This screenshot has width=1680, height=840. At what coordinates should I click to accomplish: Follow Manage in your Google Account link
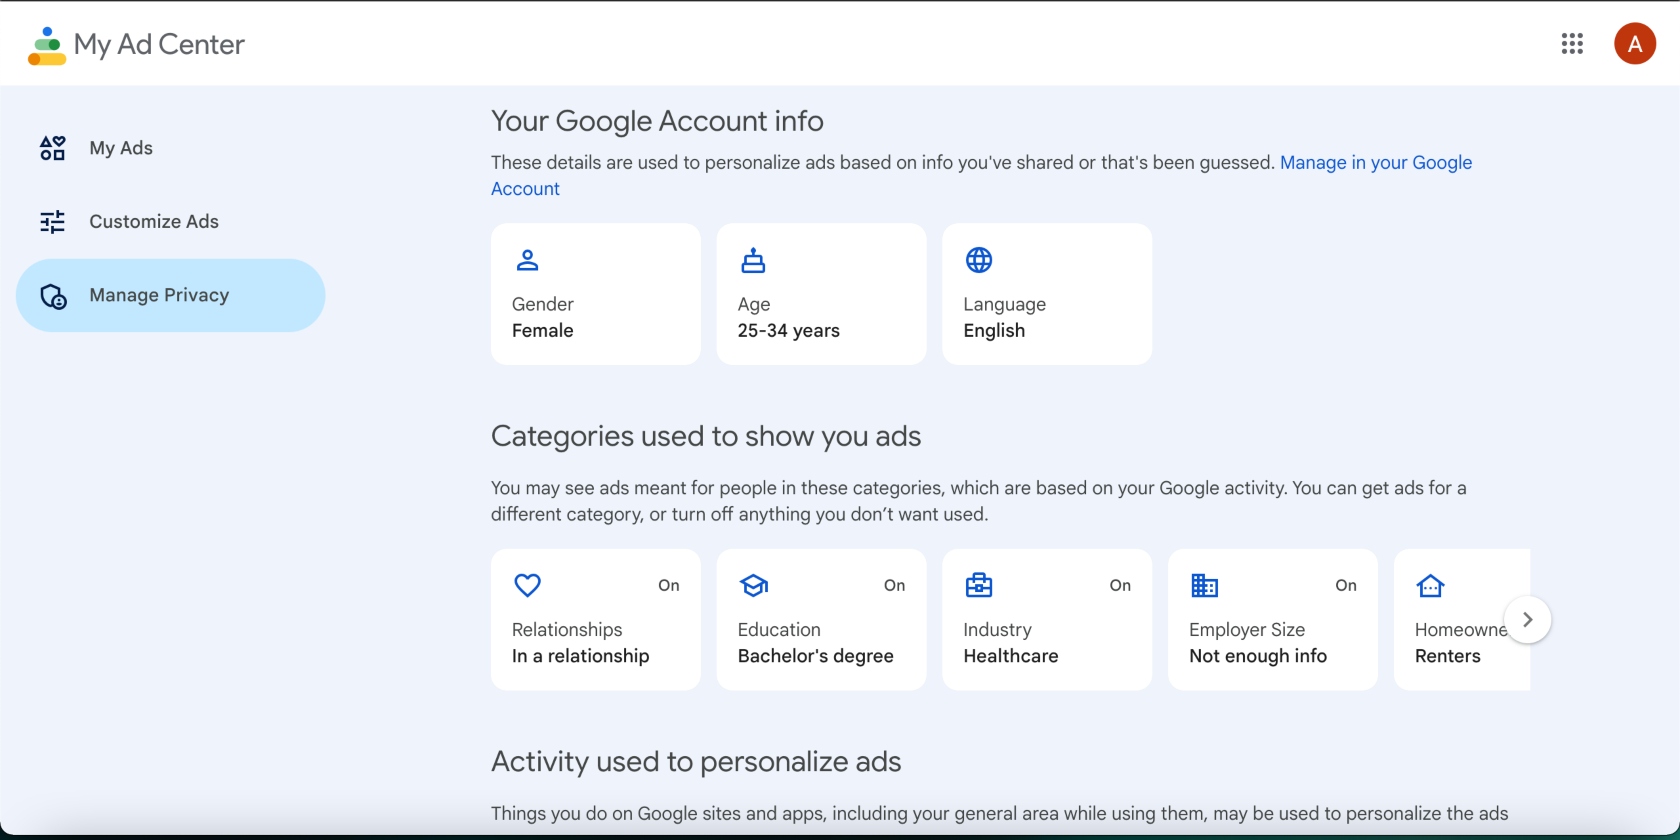coord(1376,163)
